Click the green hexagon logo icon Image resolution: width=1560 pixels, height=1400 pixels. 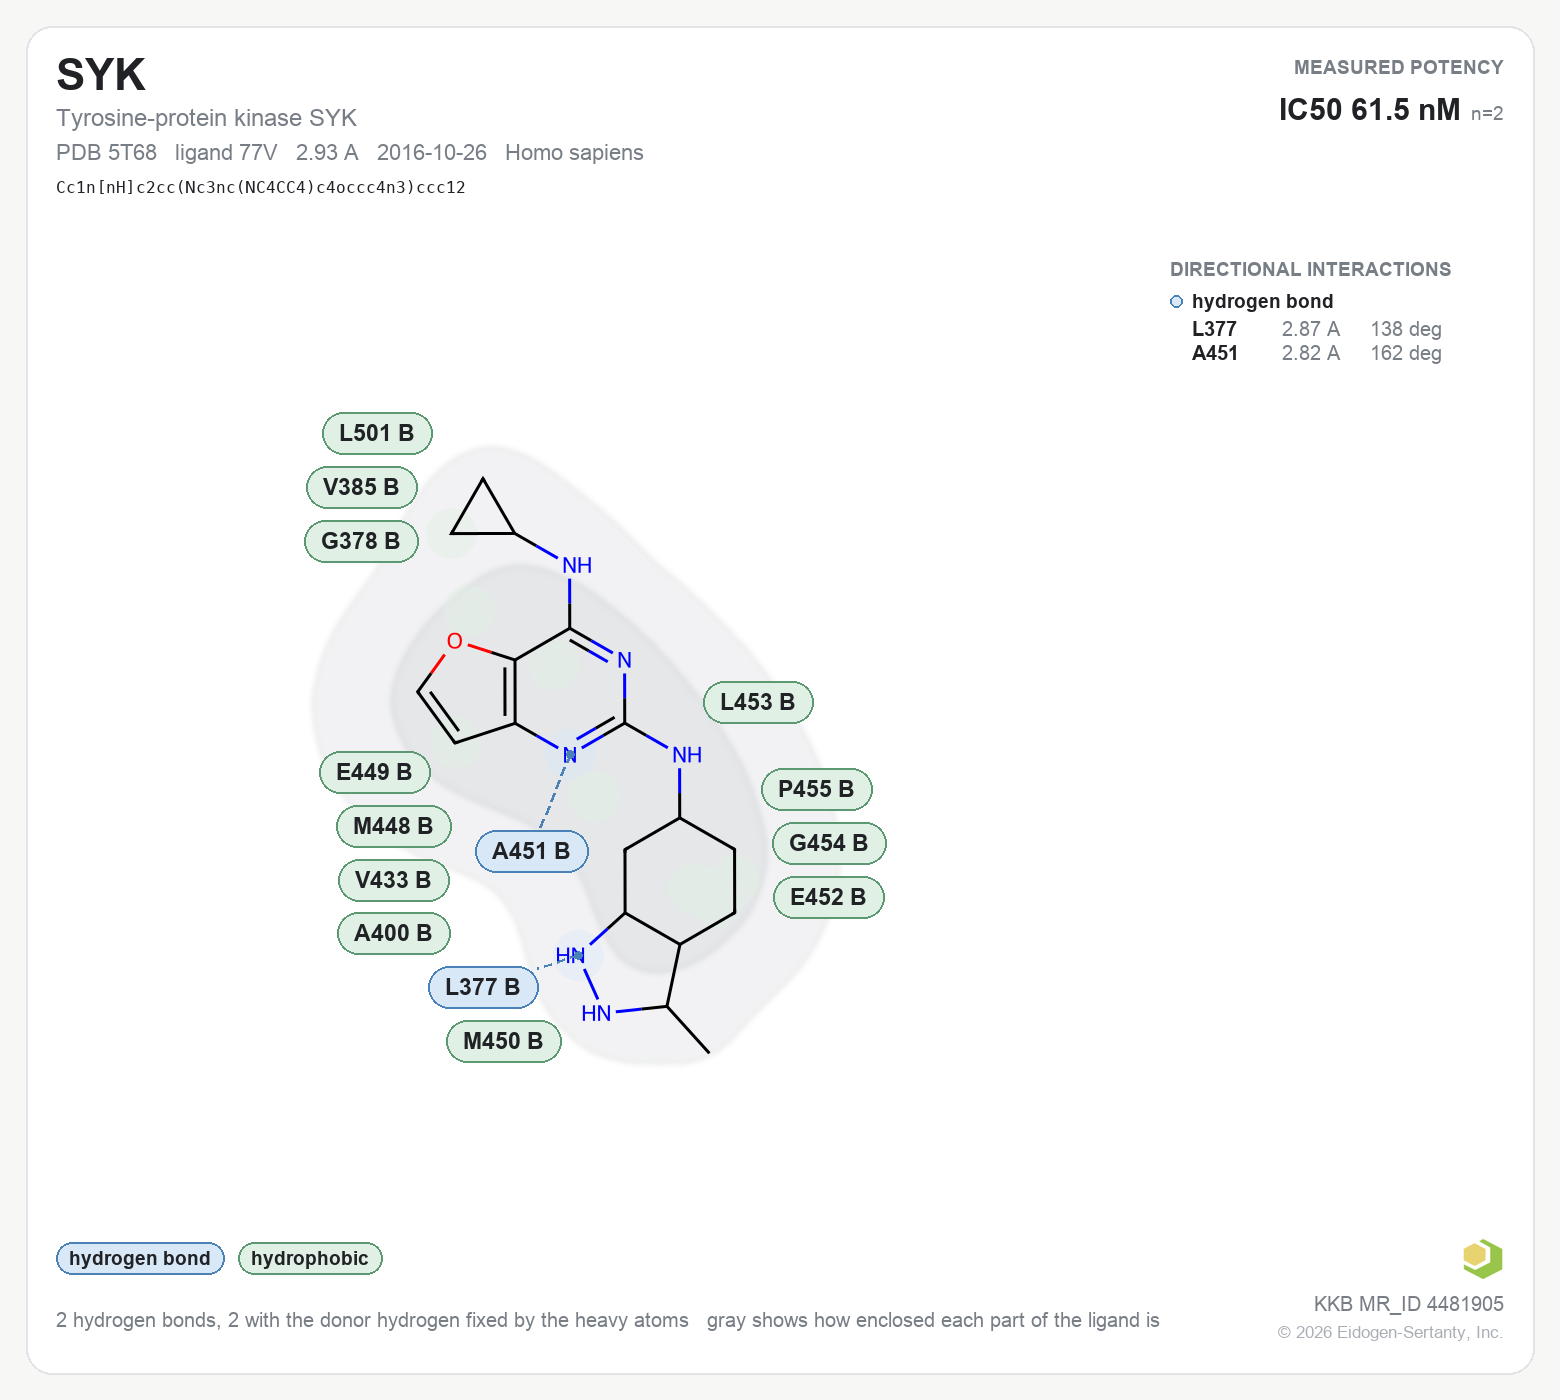1482,1258
